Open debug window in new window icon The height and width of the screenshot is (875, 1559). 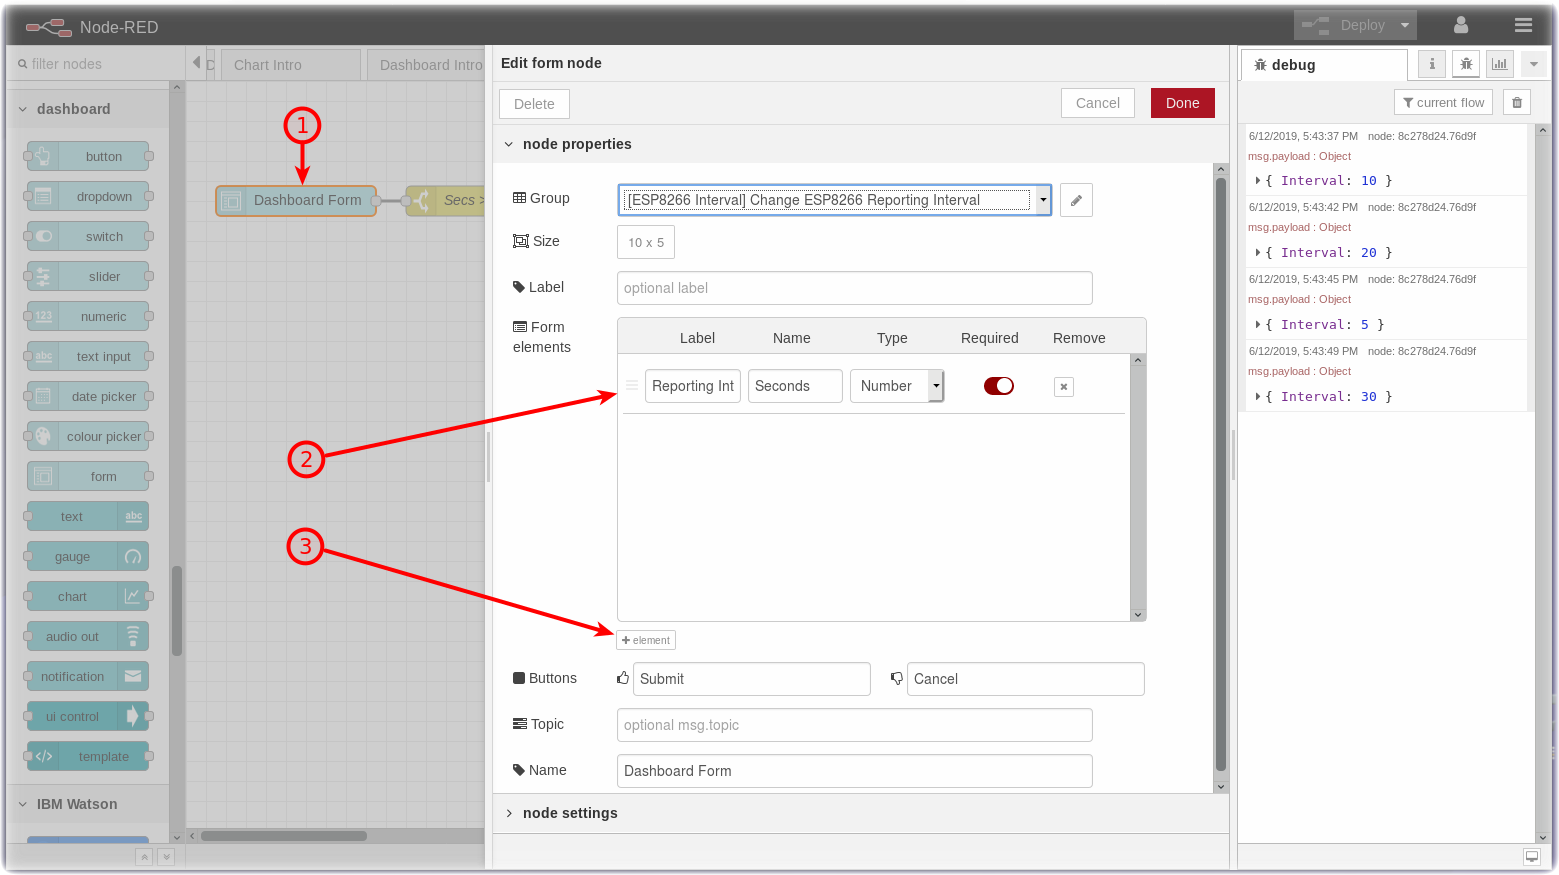coord(1532,856)
